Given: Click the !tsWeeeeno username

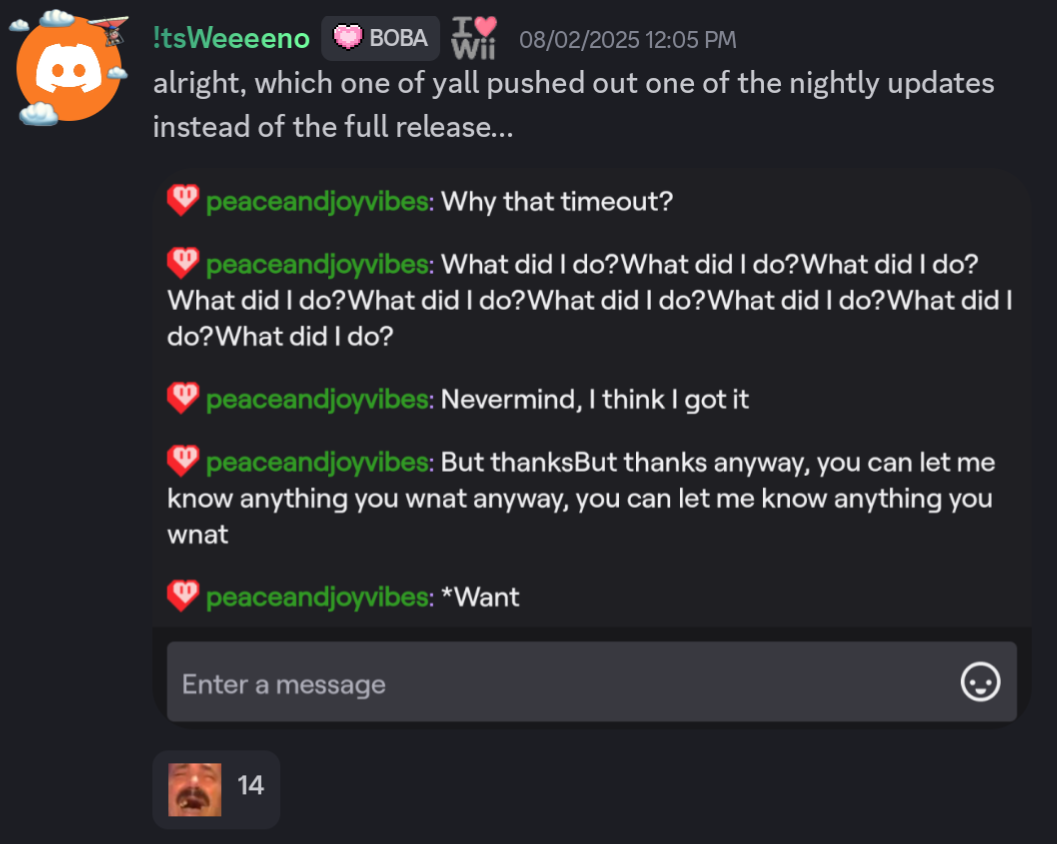Looking at the screenshot, I should pyautogui.click(x=231, y=38).
